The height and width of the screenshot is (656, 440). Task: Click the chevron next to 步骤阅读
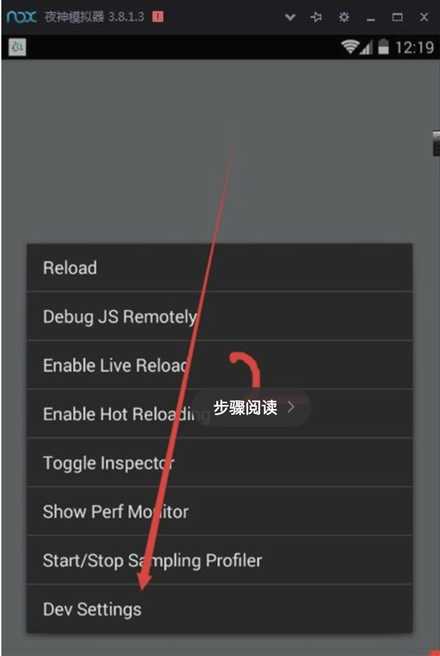pos(292,407)
